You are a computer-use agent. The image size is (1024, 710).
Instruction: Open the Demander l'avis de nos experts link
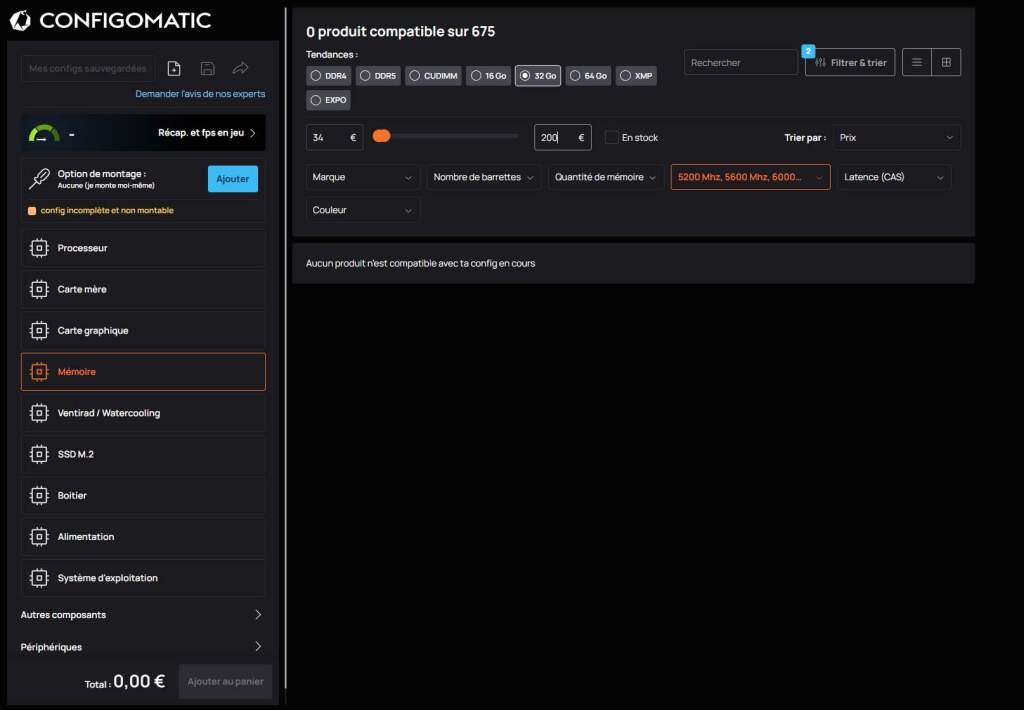200,94
